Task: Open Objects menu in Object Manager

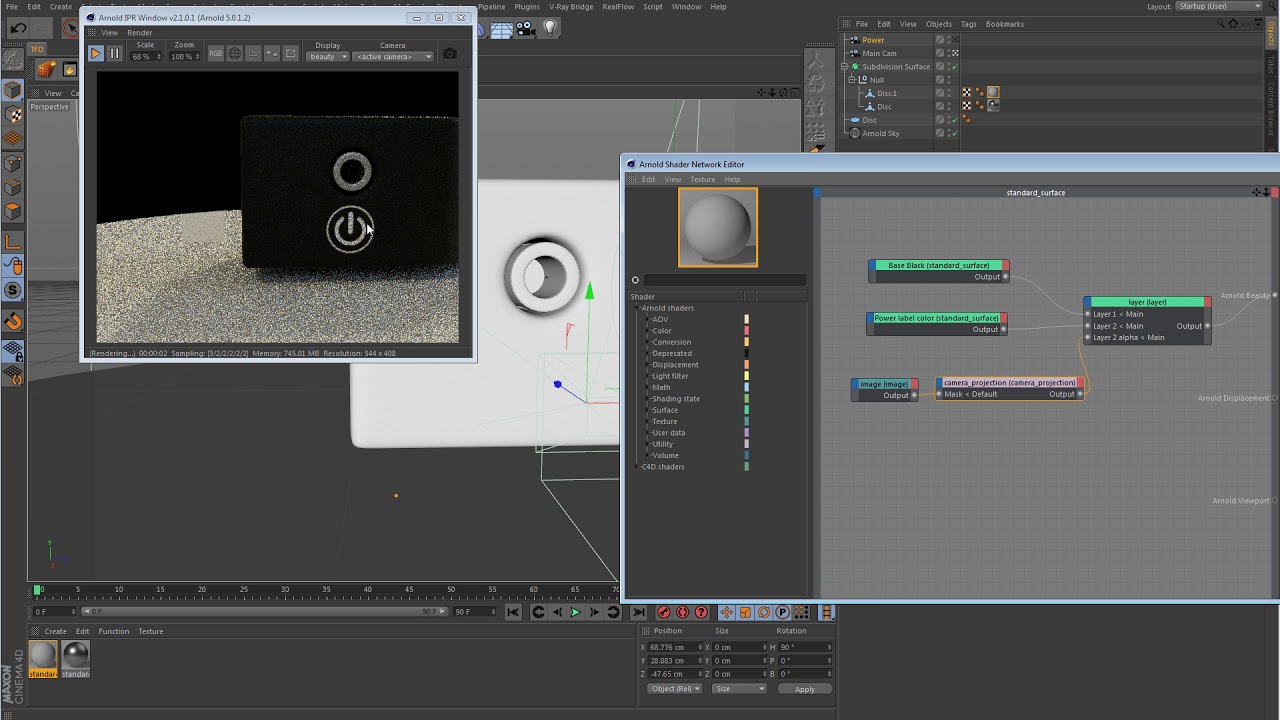Action: coord(939,24)
